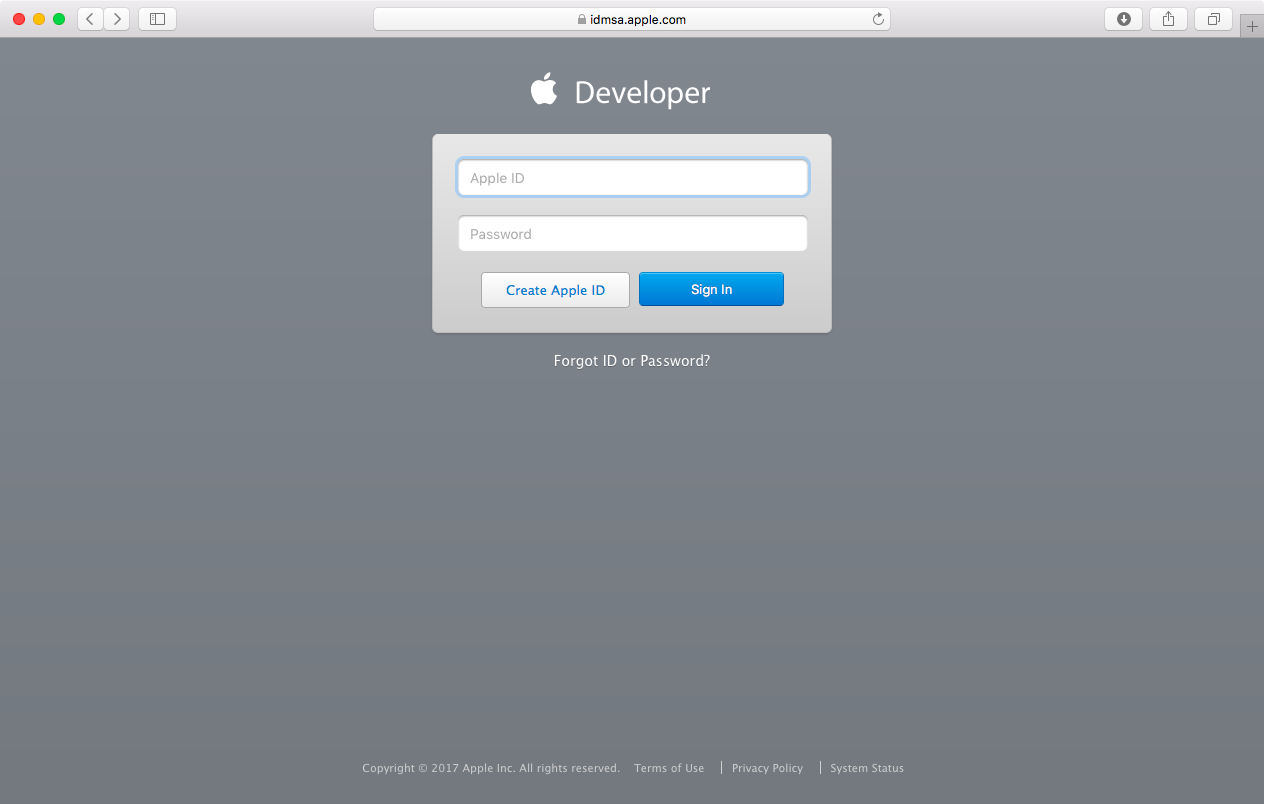Click the Developer heading text

642,93
